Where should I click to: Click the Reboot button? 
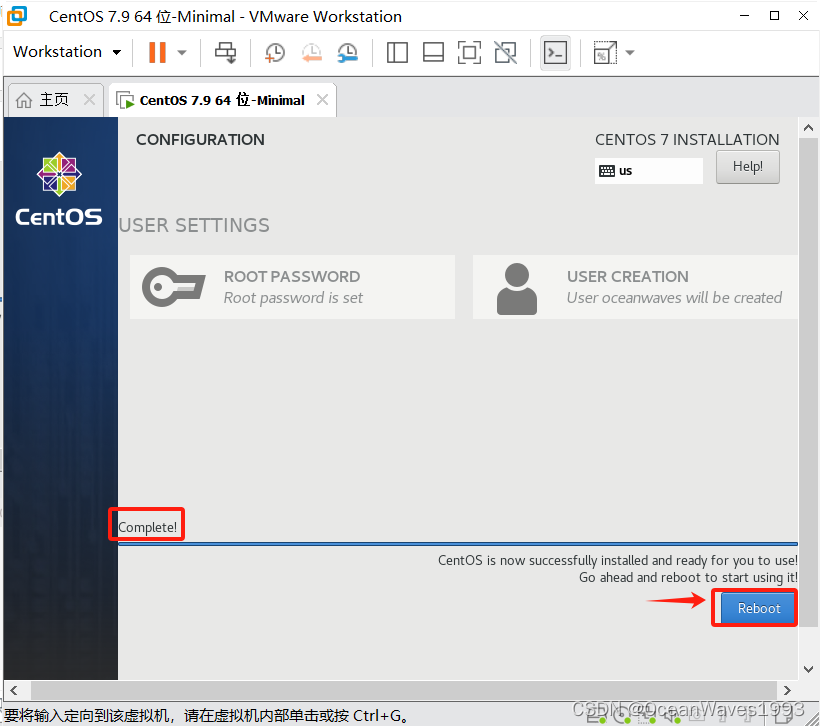click(x=758, y=608)
